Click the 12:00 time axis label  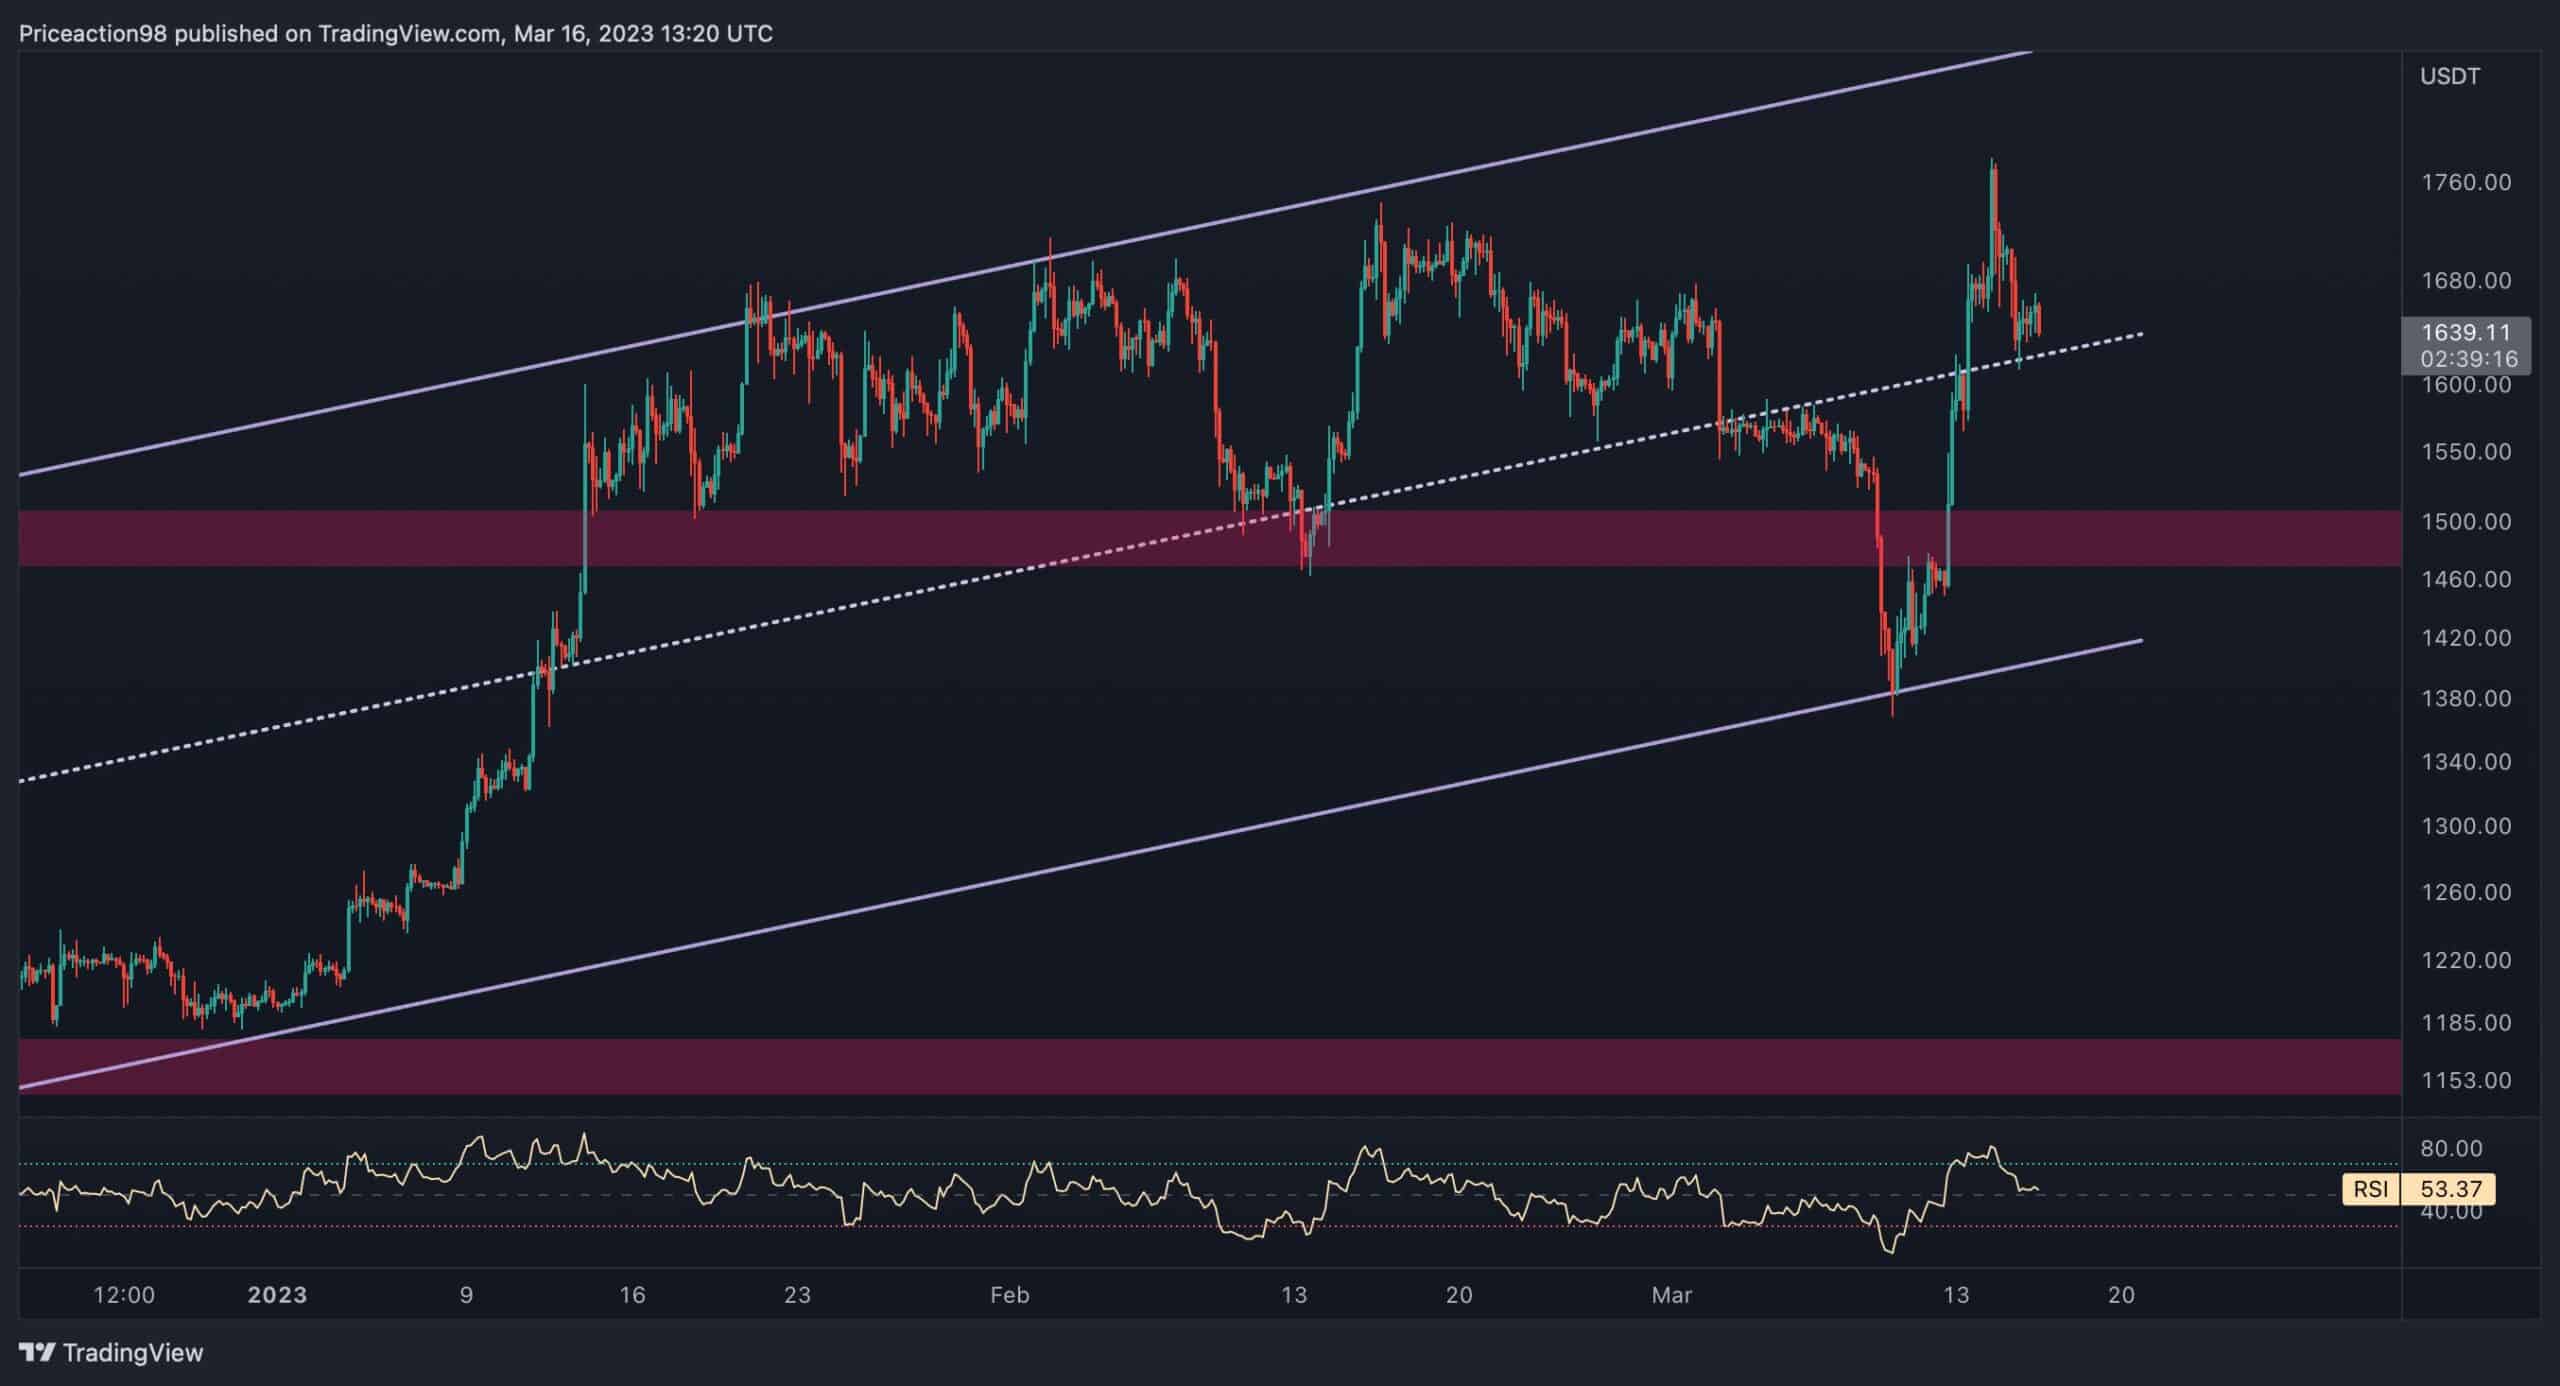point(124,1295)
